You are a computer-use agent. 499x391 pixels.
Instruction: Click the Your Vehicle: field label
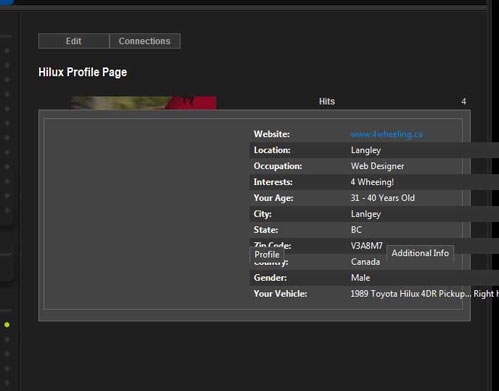[280, 294]
